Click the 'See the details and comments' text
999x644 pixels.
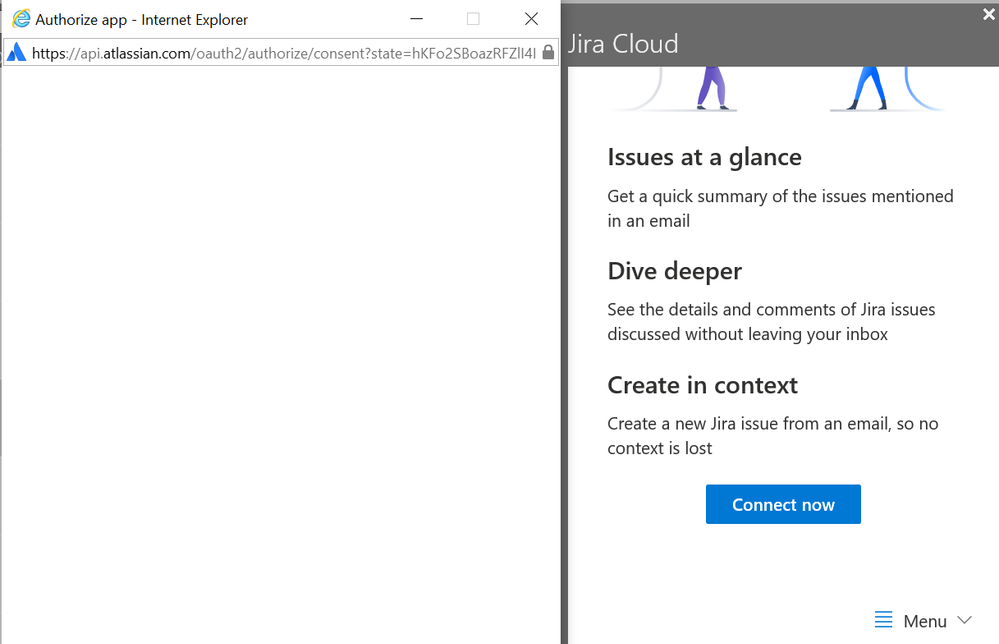pyautogui.click(x=771, y=322)
